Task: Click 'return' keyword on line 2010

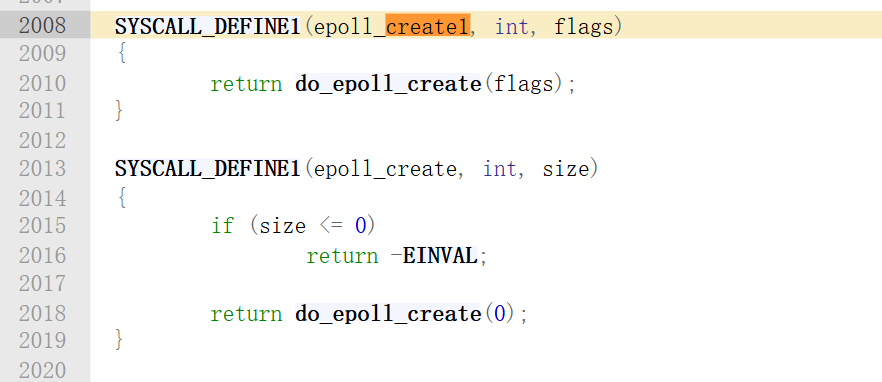Action: coord(246,84)
